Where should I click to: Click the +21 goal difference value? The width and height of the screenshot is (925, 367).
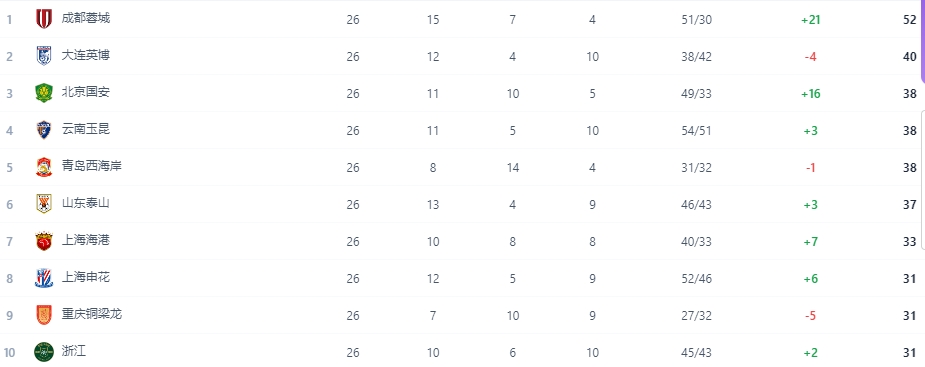pyautogui.click(x=811, y=20)
